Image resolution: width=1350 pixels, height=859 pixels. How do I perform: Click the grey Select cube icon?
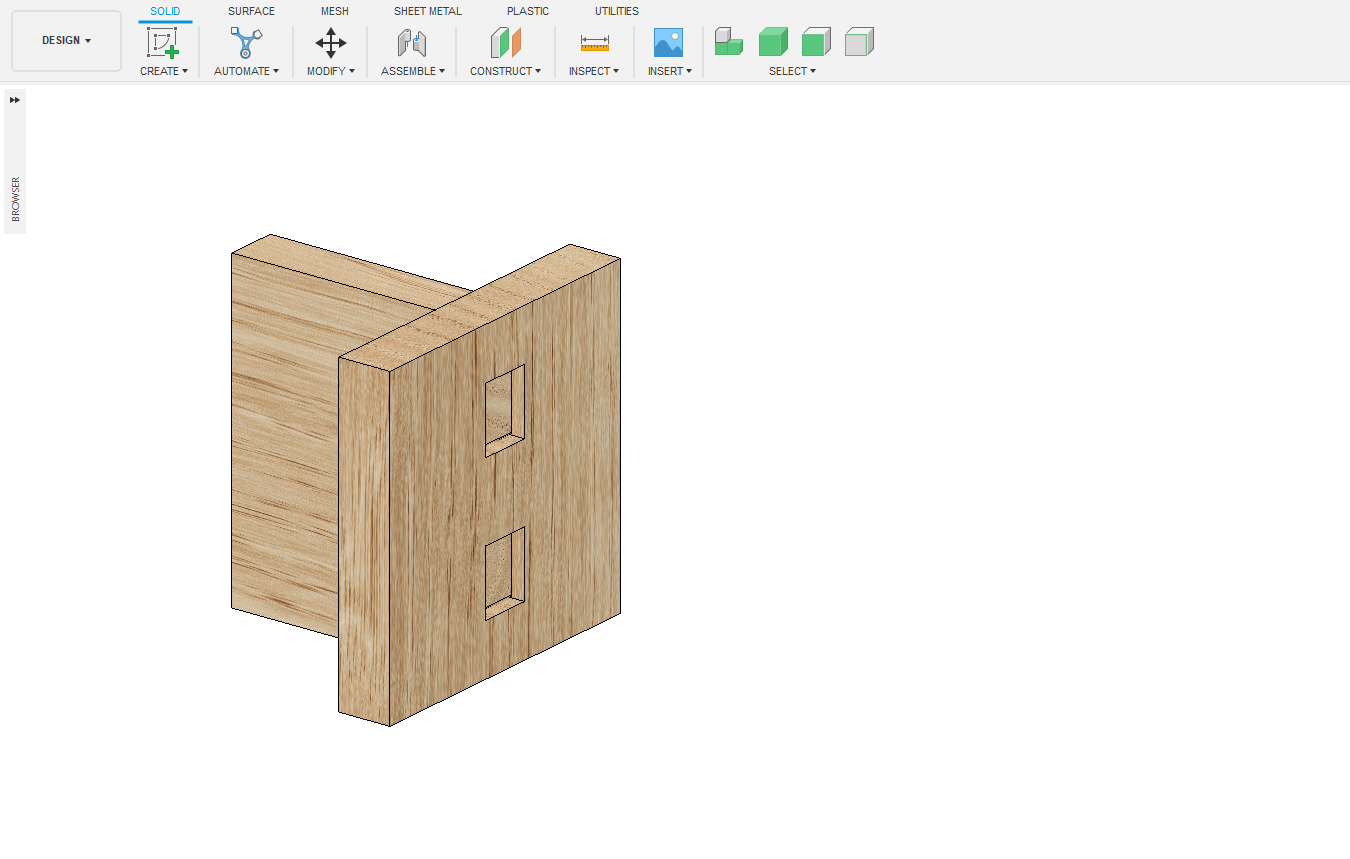coord(859,42)
